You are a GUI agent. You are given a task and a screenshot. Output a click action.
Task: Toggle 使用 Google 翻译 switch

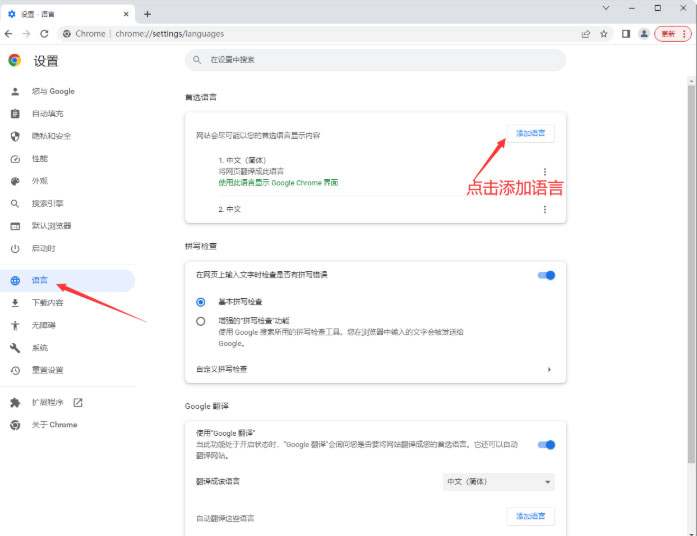(x=546, y=445)
